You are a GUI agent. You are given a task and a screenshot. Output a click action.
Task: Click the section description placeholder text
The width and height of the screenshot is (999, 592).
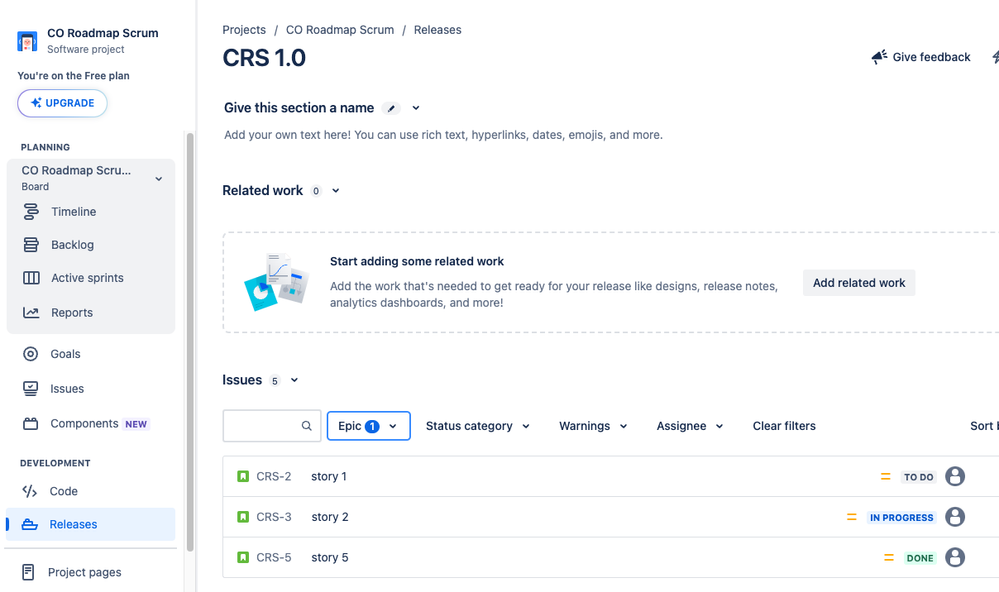click(x=443, y=135)
